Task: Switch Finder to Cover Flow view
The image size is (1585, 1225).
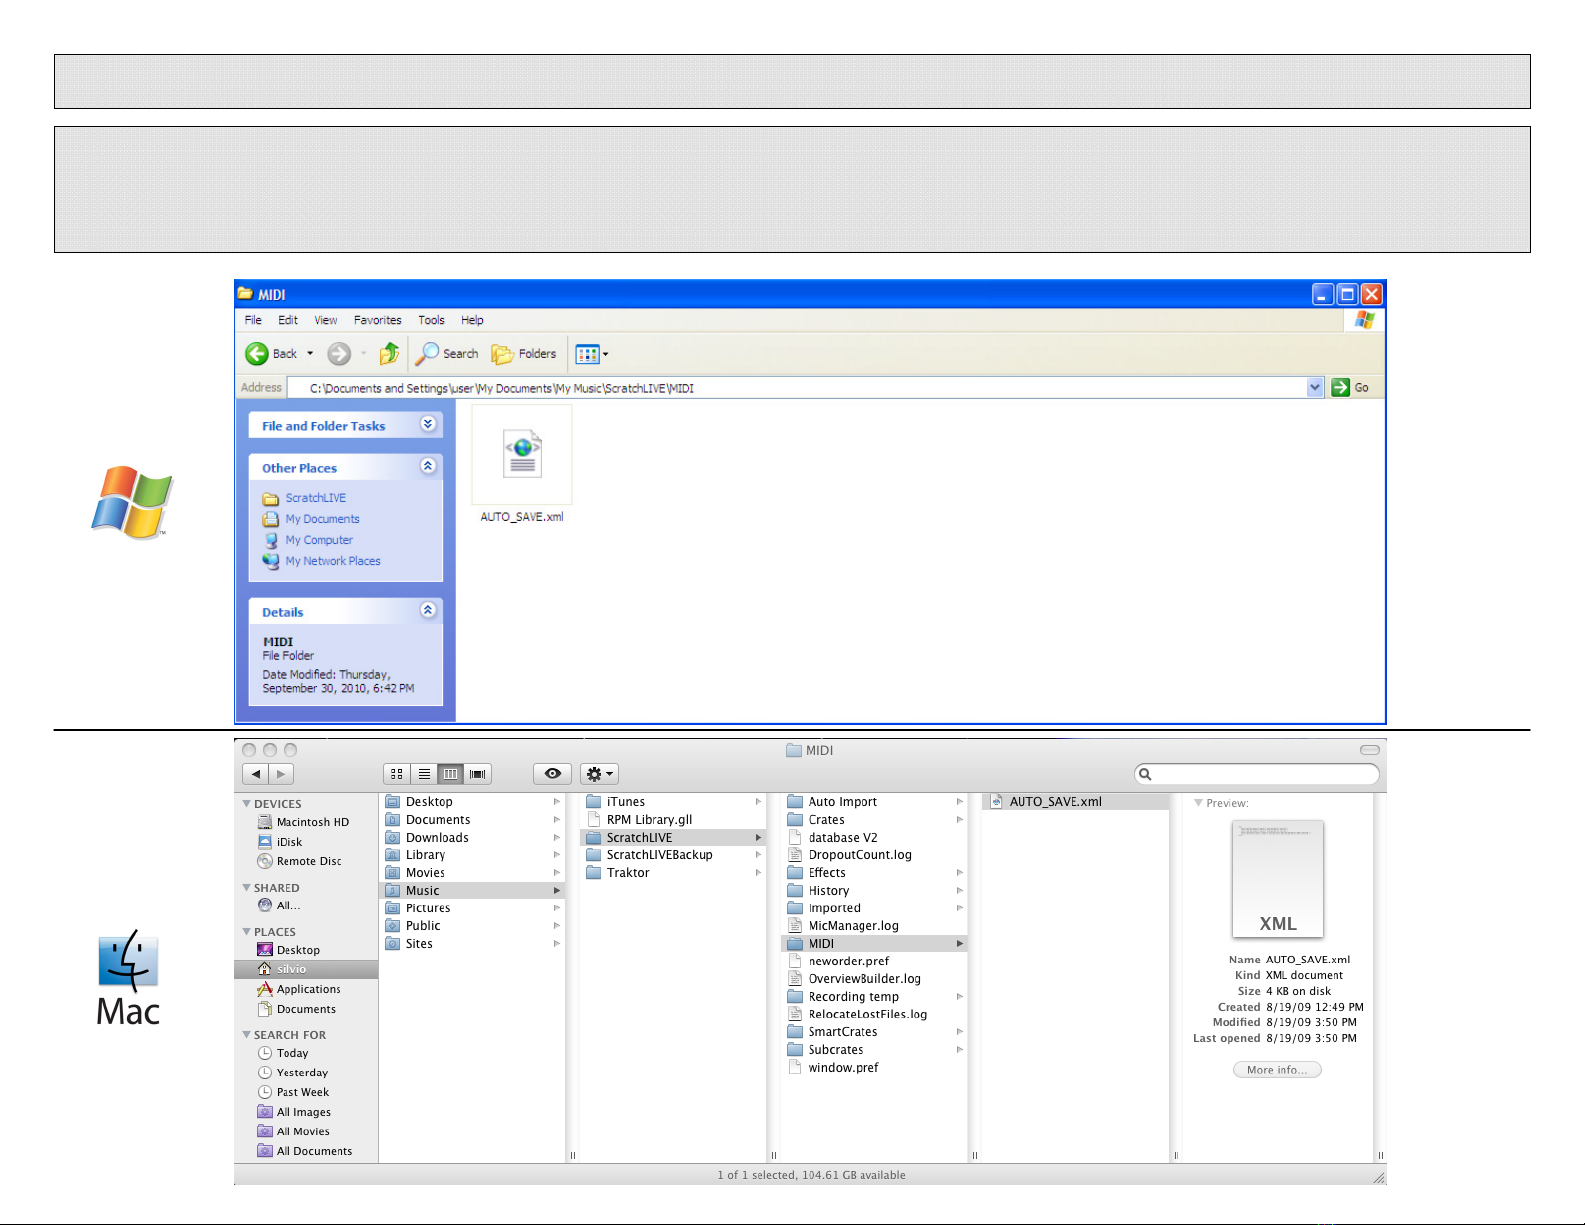Action: click(x=478, y=774)
